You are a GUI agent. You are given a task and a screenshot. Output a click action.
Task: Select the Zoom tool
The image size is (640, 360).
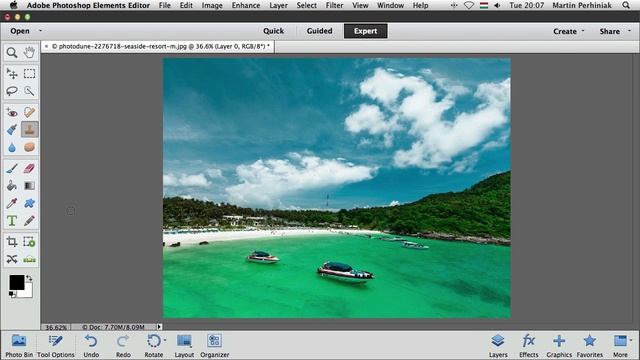tap(12, 52)
